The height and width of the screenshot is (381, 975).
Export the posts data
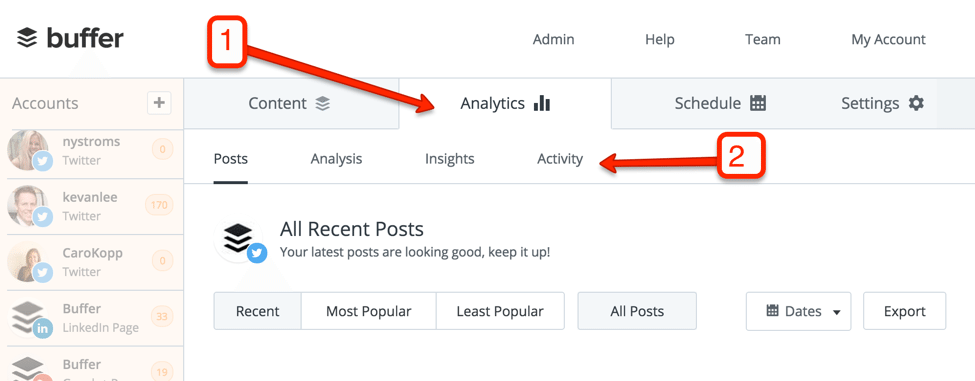(x=905, y=311)
